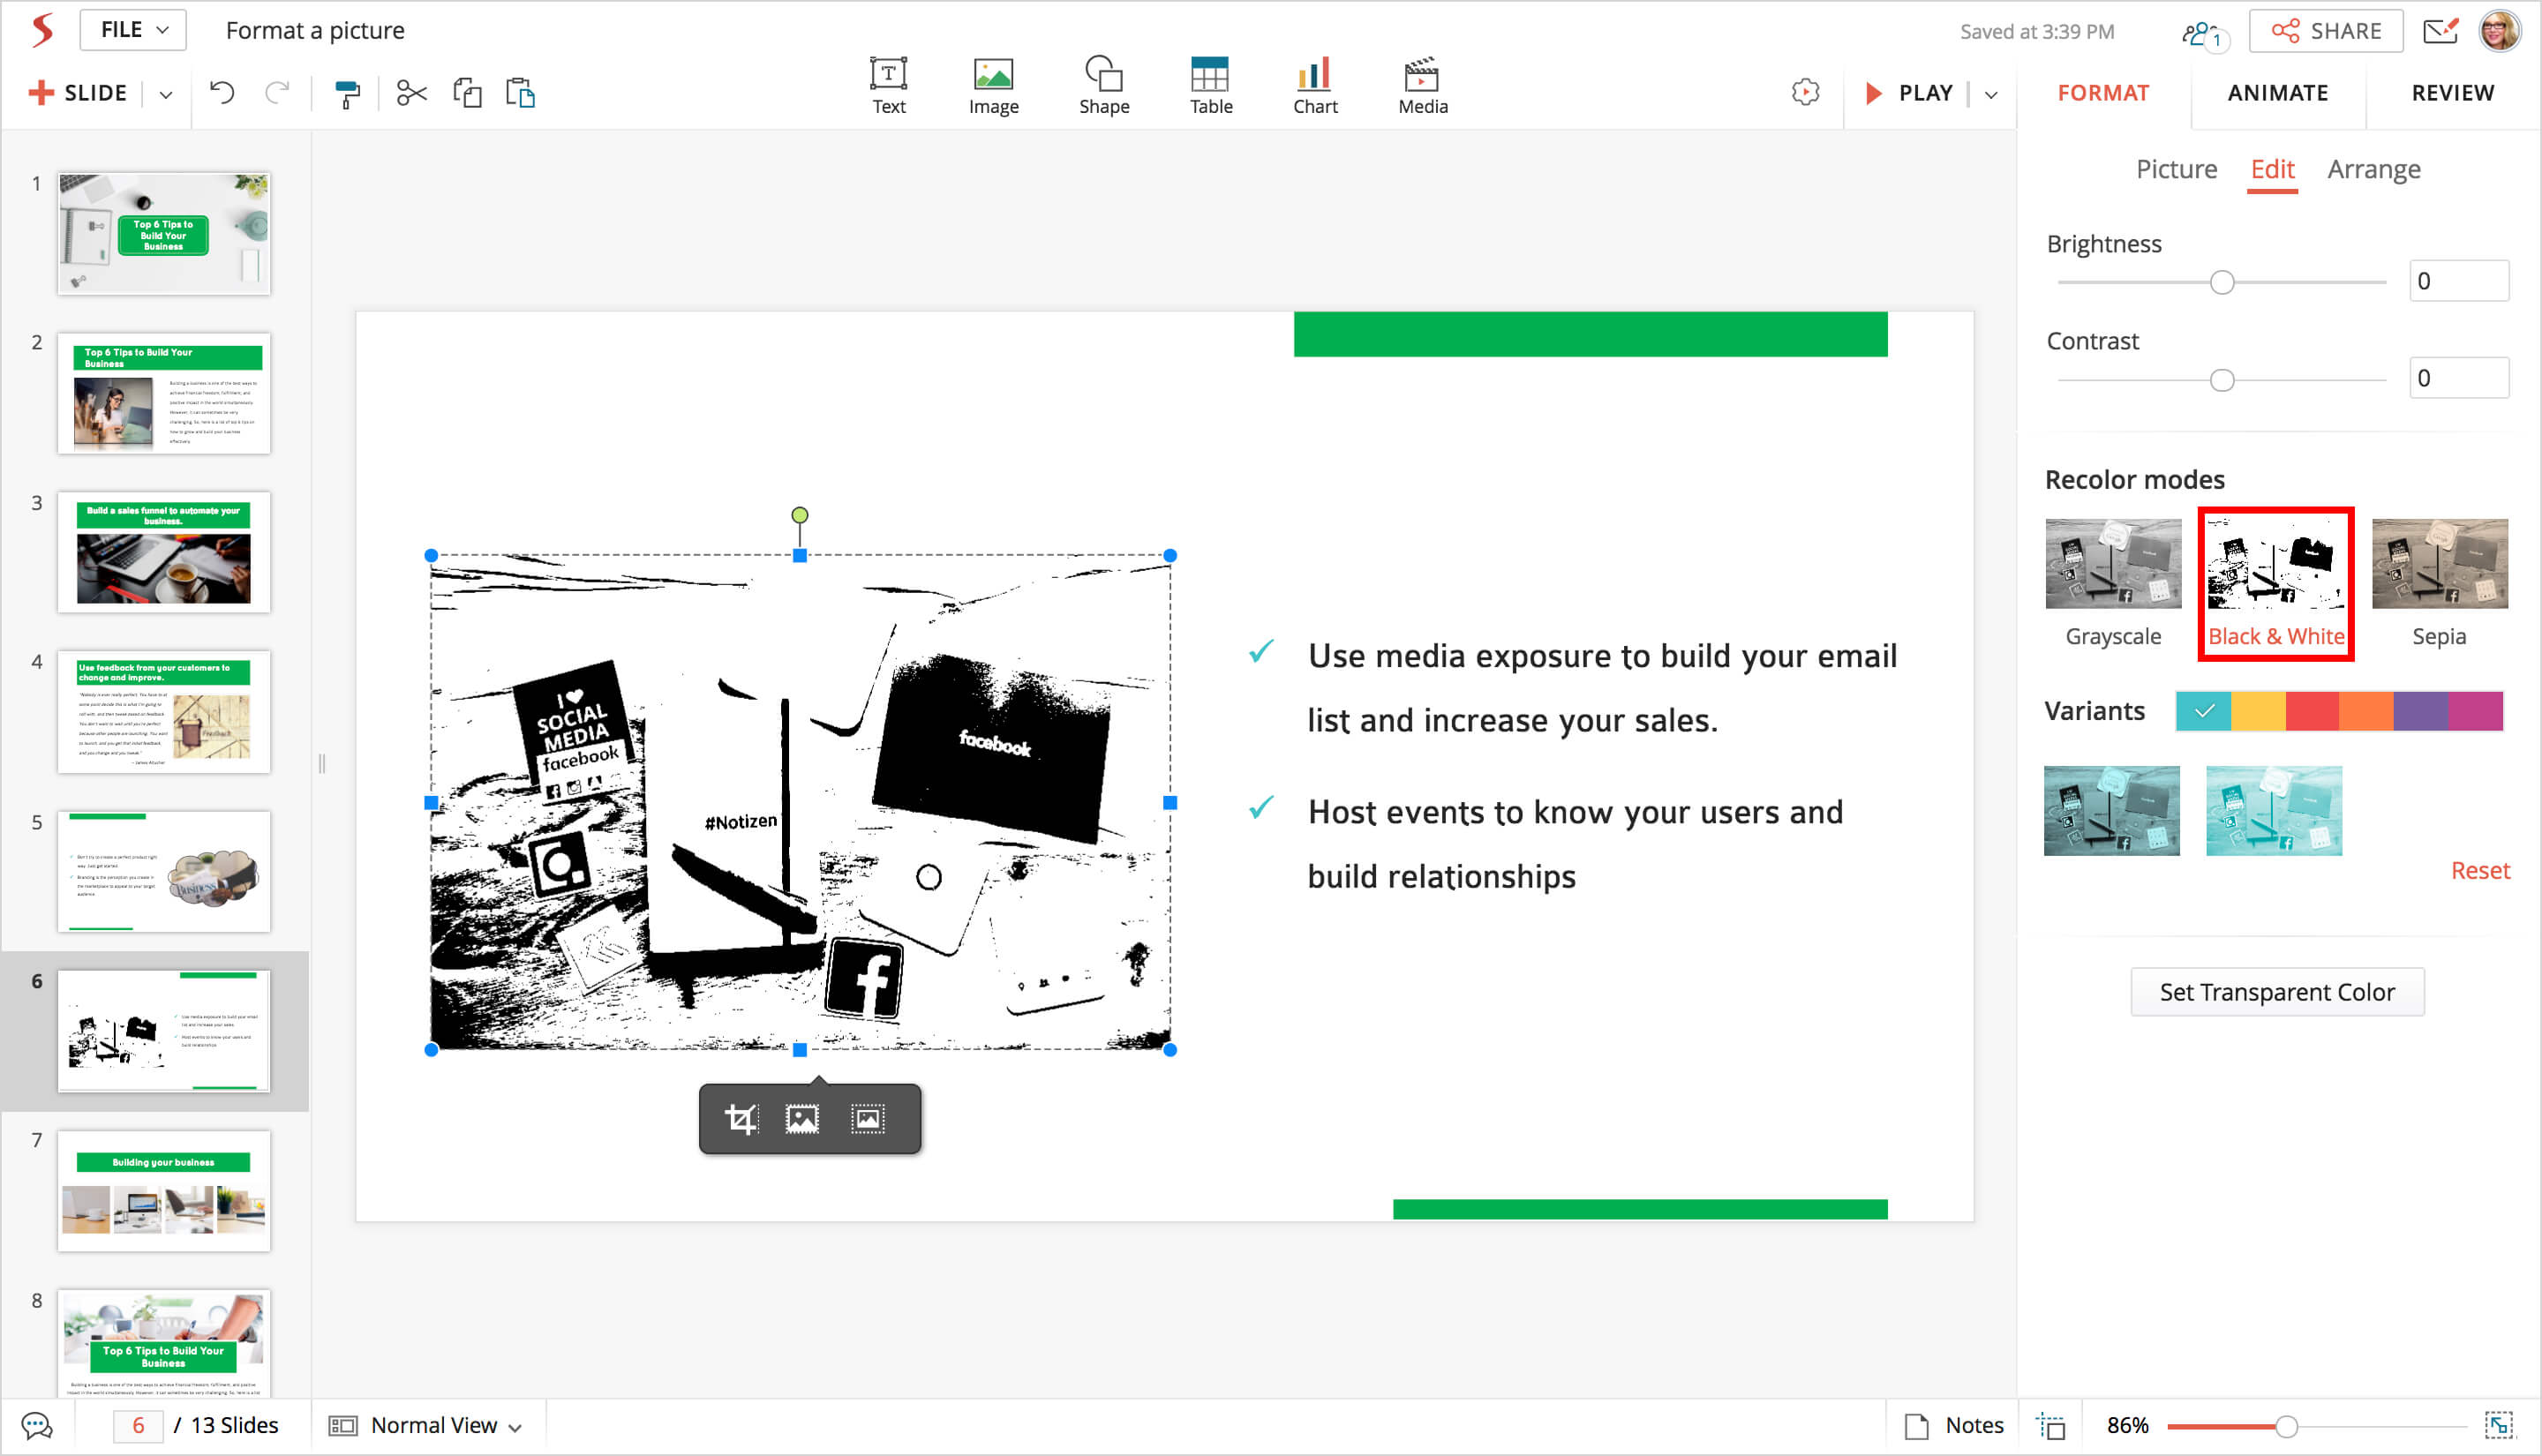Open the FILE dropdown menu
Screen dimensions: 2542x1456
(134, 30)
